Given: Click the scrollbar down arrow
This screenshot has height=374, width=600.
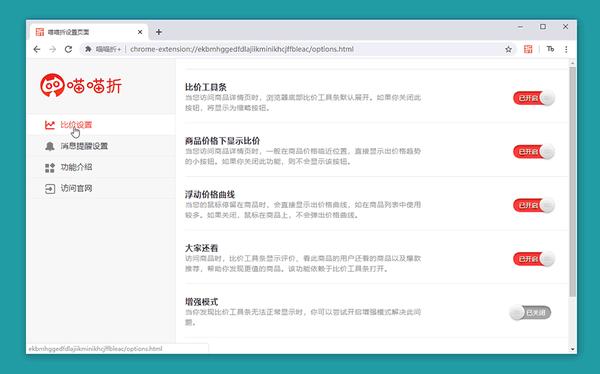Looking at the screenshot, I should [572, 349].
